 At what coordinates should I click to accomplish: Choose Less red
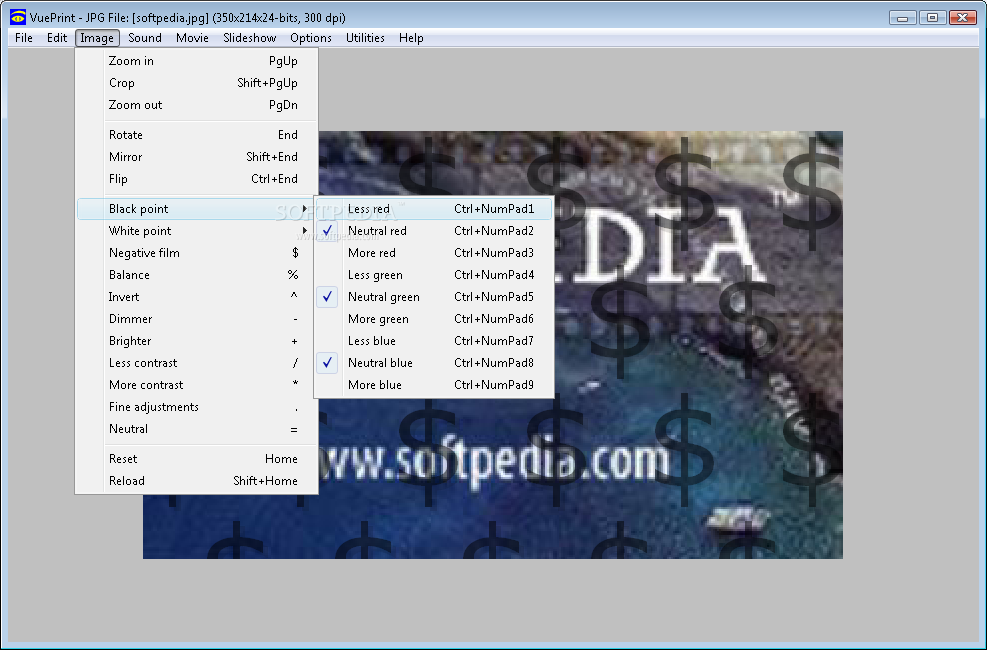(434, 209)
